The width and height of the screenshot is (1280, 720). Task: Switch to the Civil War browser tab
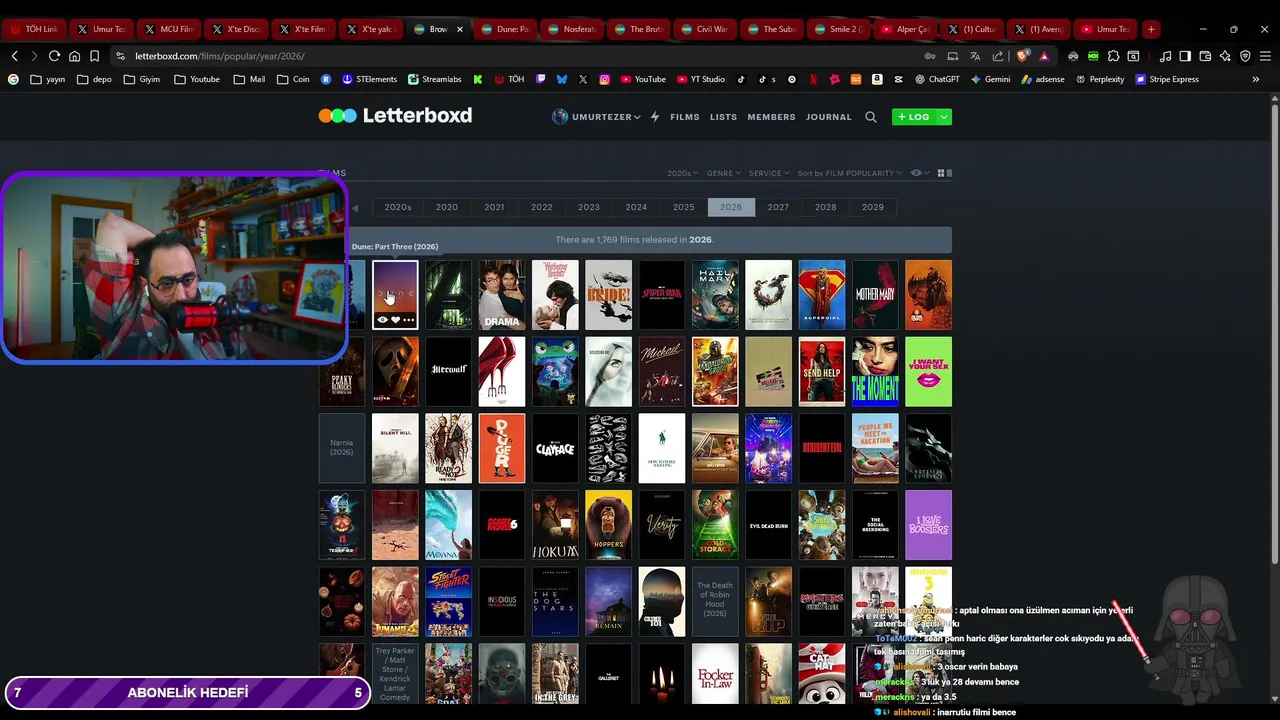coord(706,29)
